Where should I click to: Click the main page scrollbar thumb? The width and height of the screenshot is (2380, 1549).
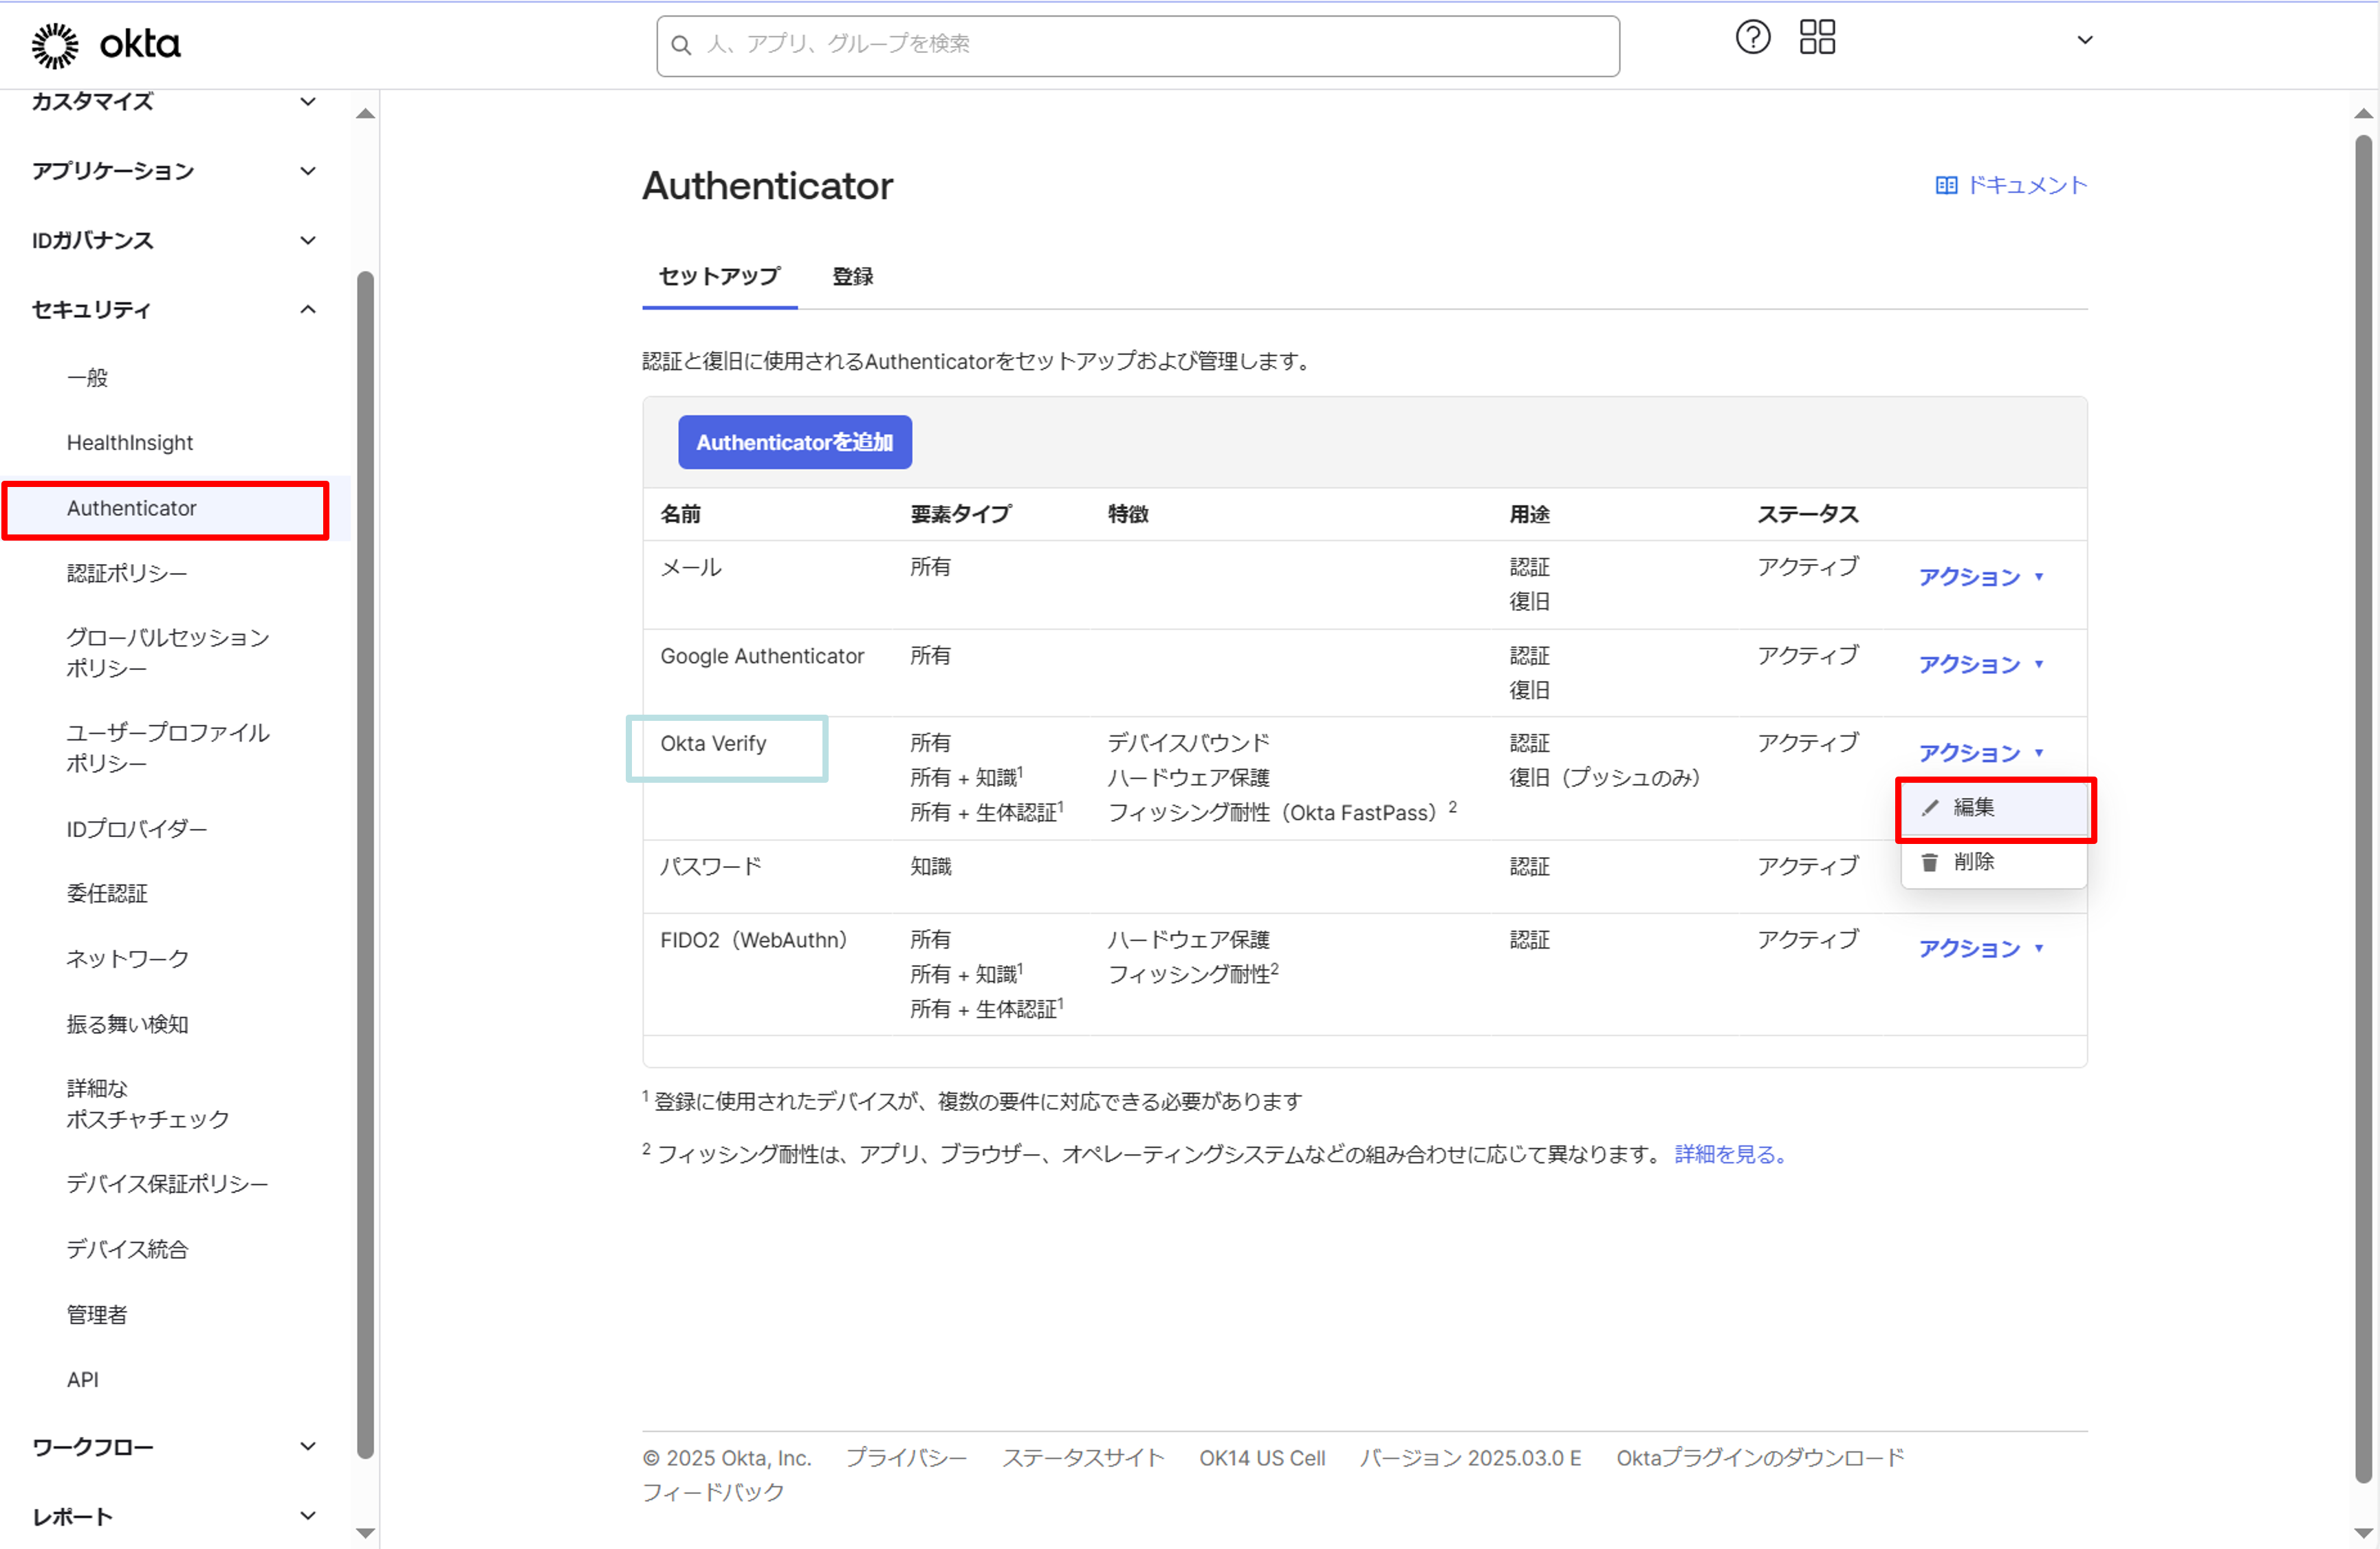(2363, 808)
